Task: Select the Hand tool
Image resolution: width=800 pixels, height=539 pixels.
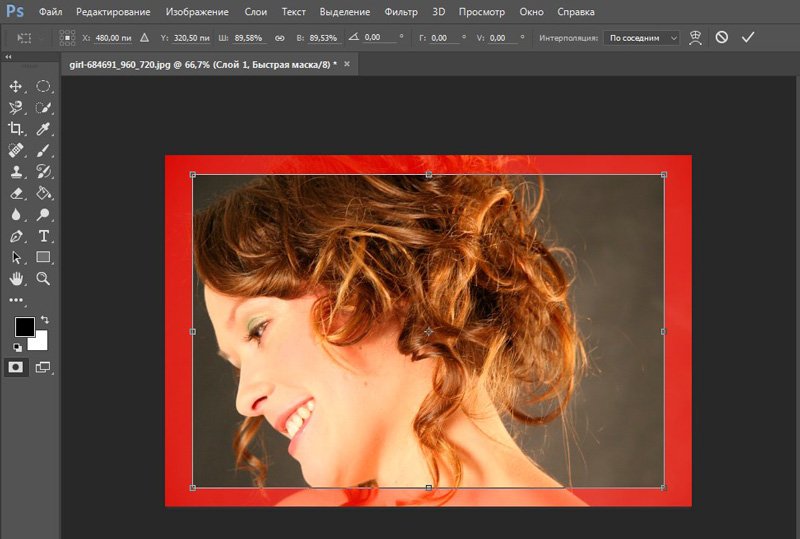Action: [16, 279]
